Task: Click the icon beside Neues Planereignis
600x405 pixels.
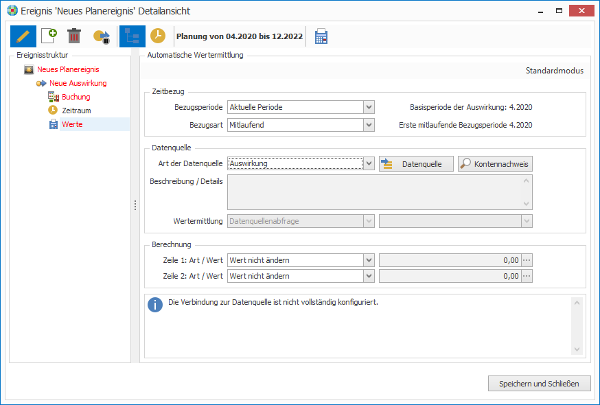Action: (x=29, y=69)
